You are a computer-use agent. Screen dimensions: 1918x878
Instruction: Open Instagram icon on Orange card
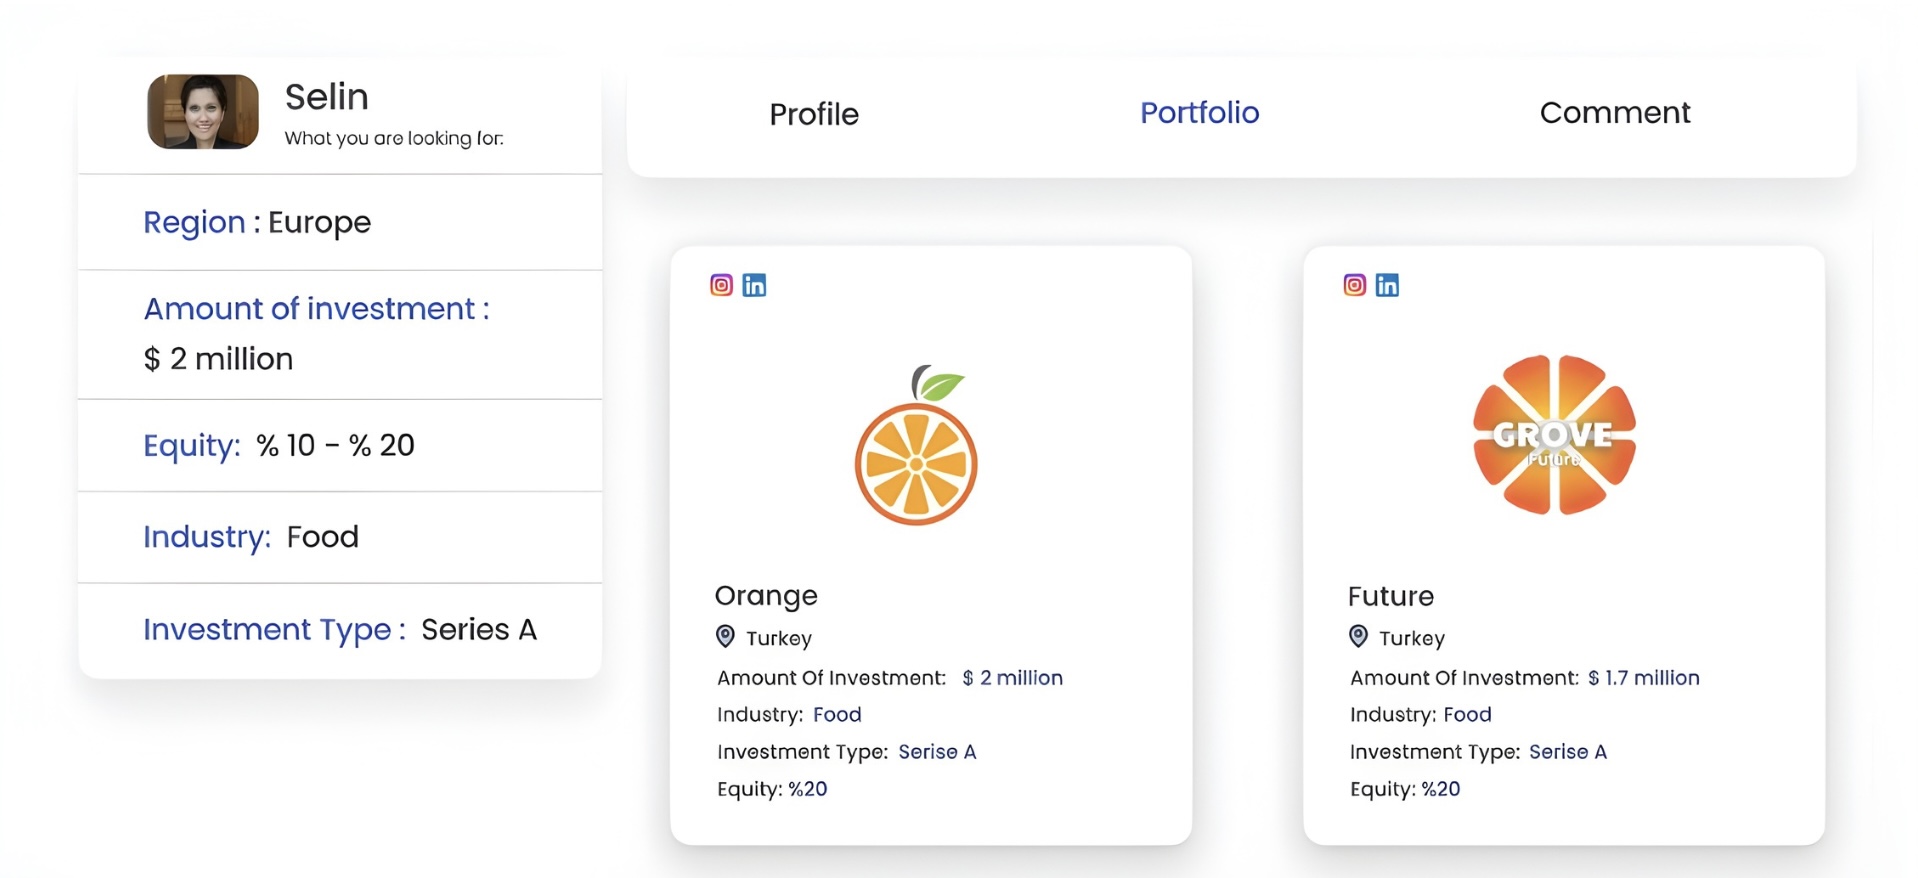pyautogui.click(x=721, y=285)
